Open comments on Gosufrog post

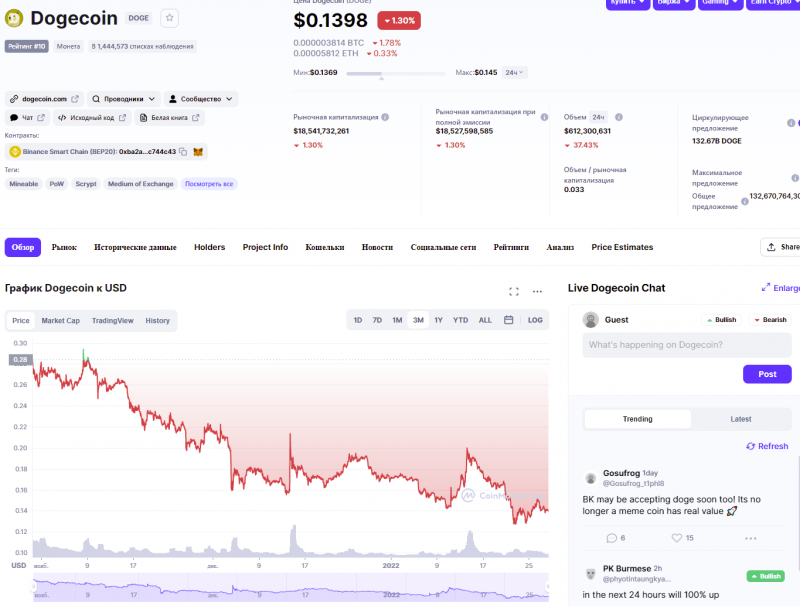(x=616, y=538)
